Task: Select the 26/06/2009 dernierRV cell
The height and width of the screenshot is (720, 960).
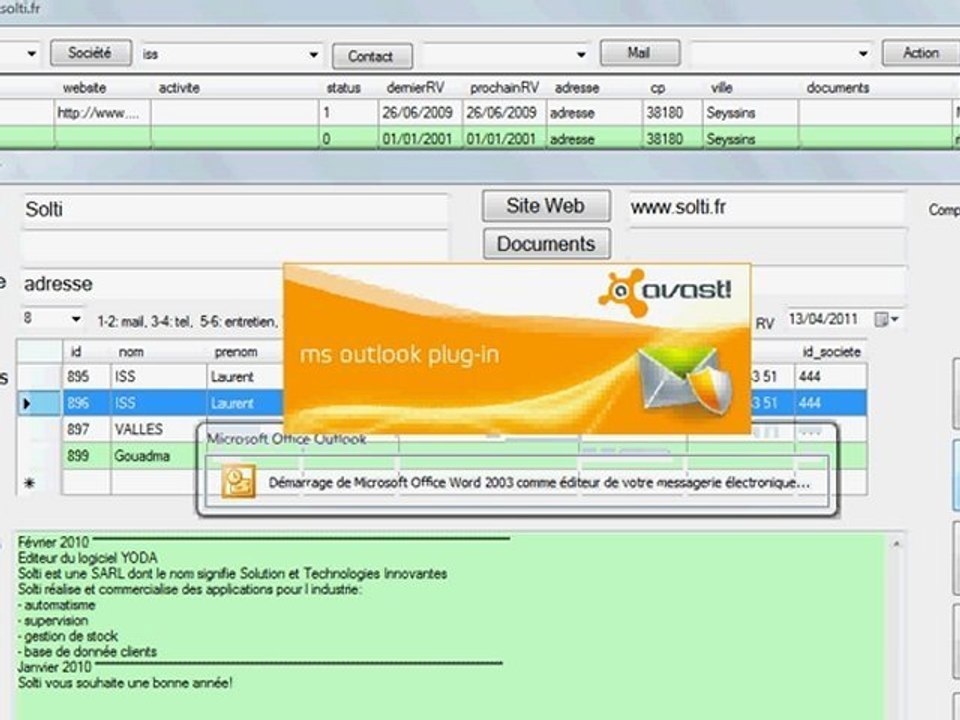Action: coord(421,113)
